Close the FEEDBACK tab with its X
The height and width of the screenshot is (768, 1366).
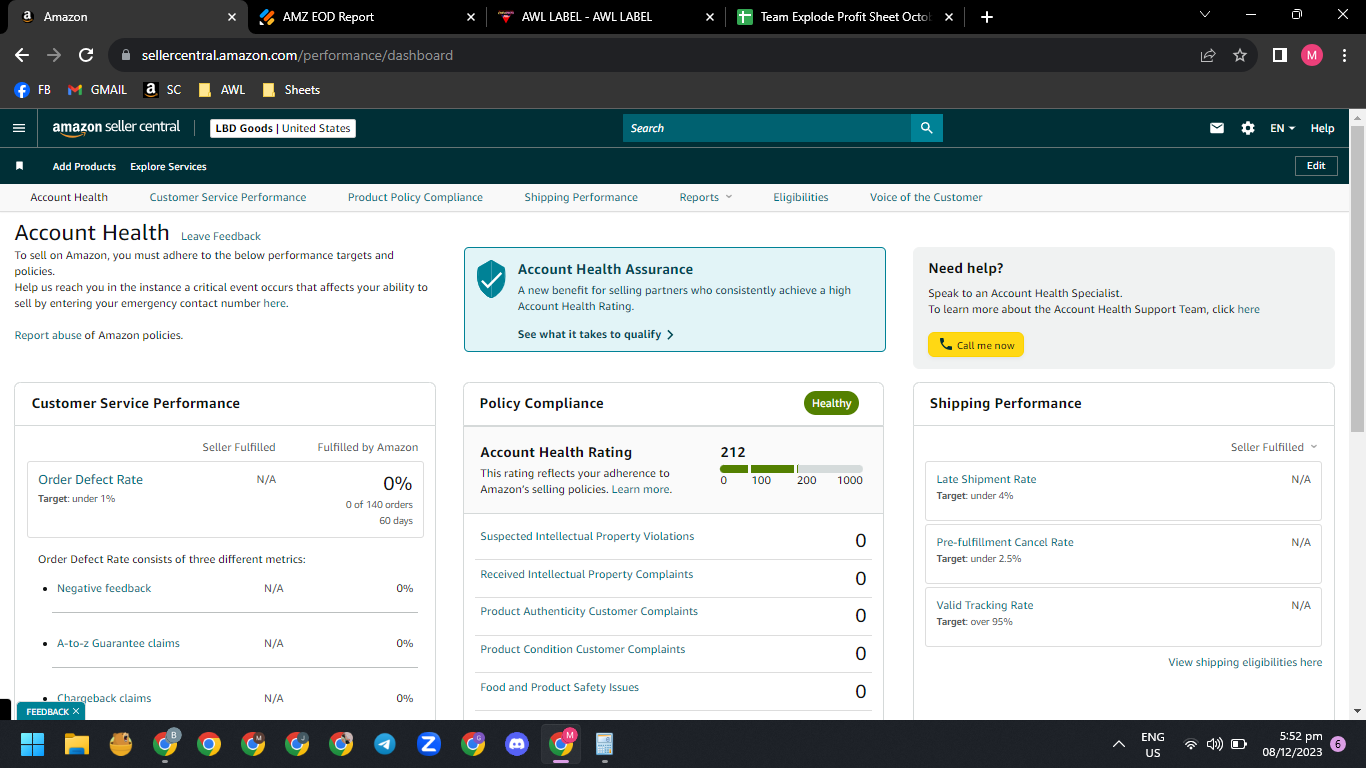[76, 711]
